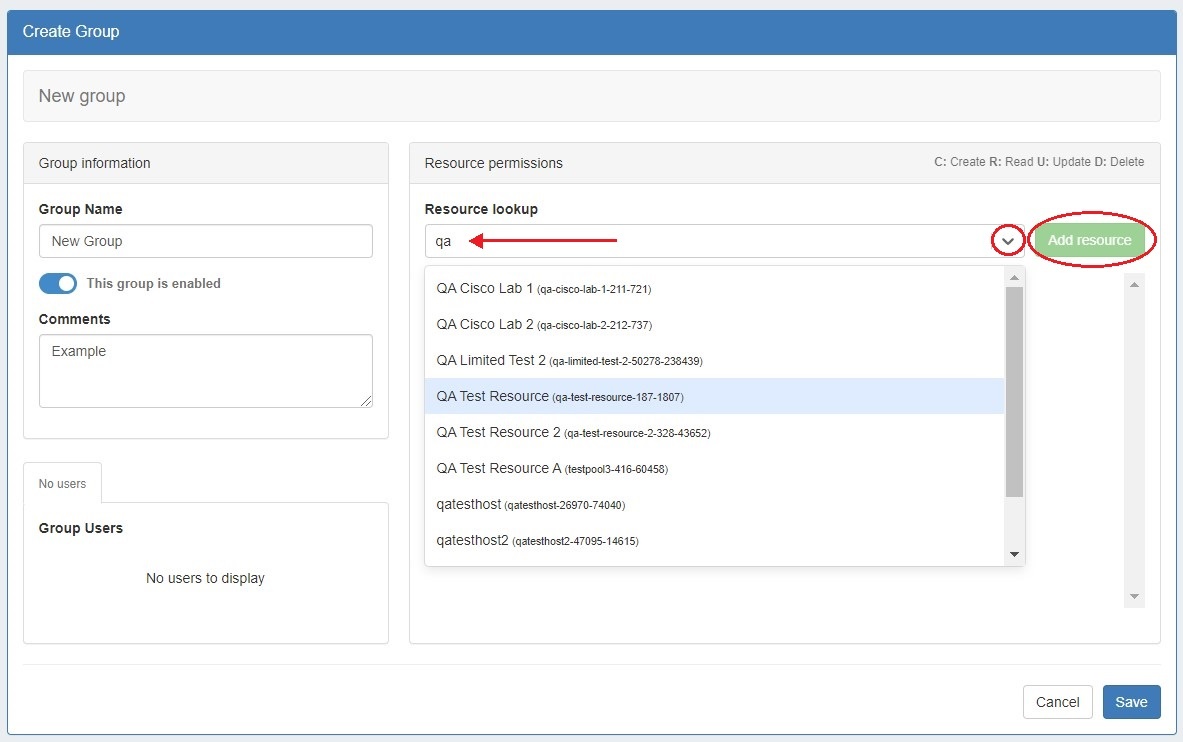Image resolution: width=1183 pixels, height=742 pixels.
Task: Toggle the 'This group is enabled' switch
Action: [x=58, y=283]
